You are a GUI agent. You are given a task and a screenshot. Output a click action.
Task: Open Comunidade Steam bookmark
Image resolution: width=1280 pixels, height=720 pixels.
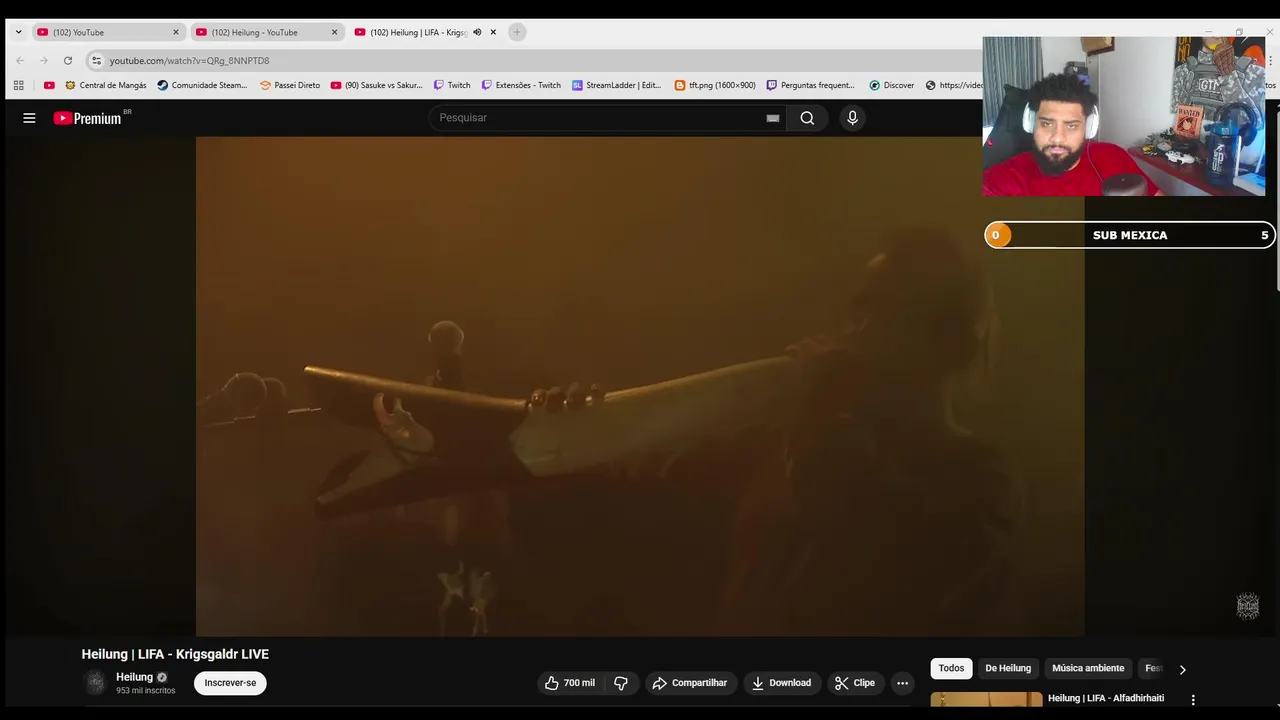pyautogui.click(x=202, y=85)
